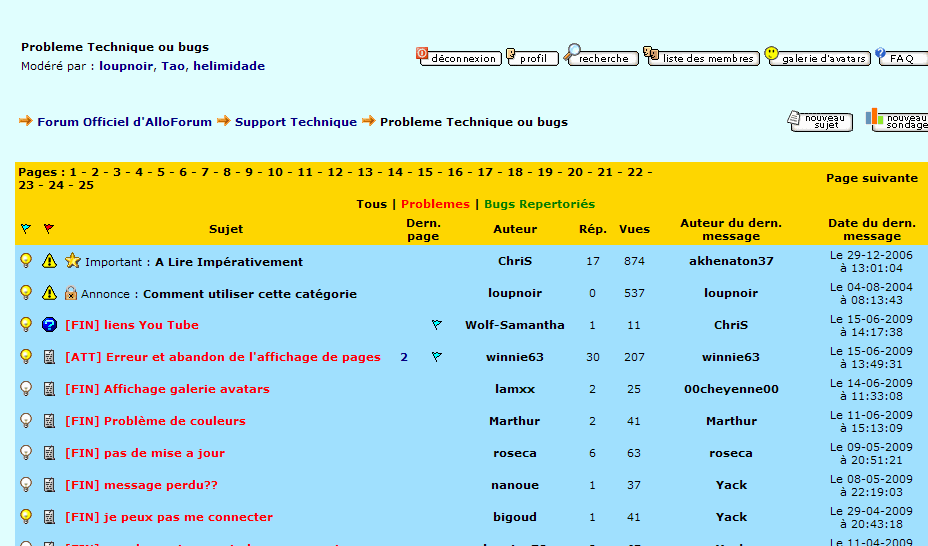The image size is (928, 546).
Task: Filter topics by Tous
Action: (x=371, y=204)
